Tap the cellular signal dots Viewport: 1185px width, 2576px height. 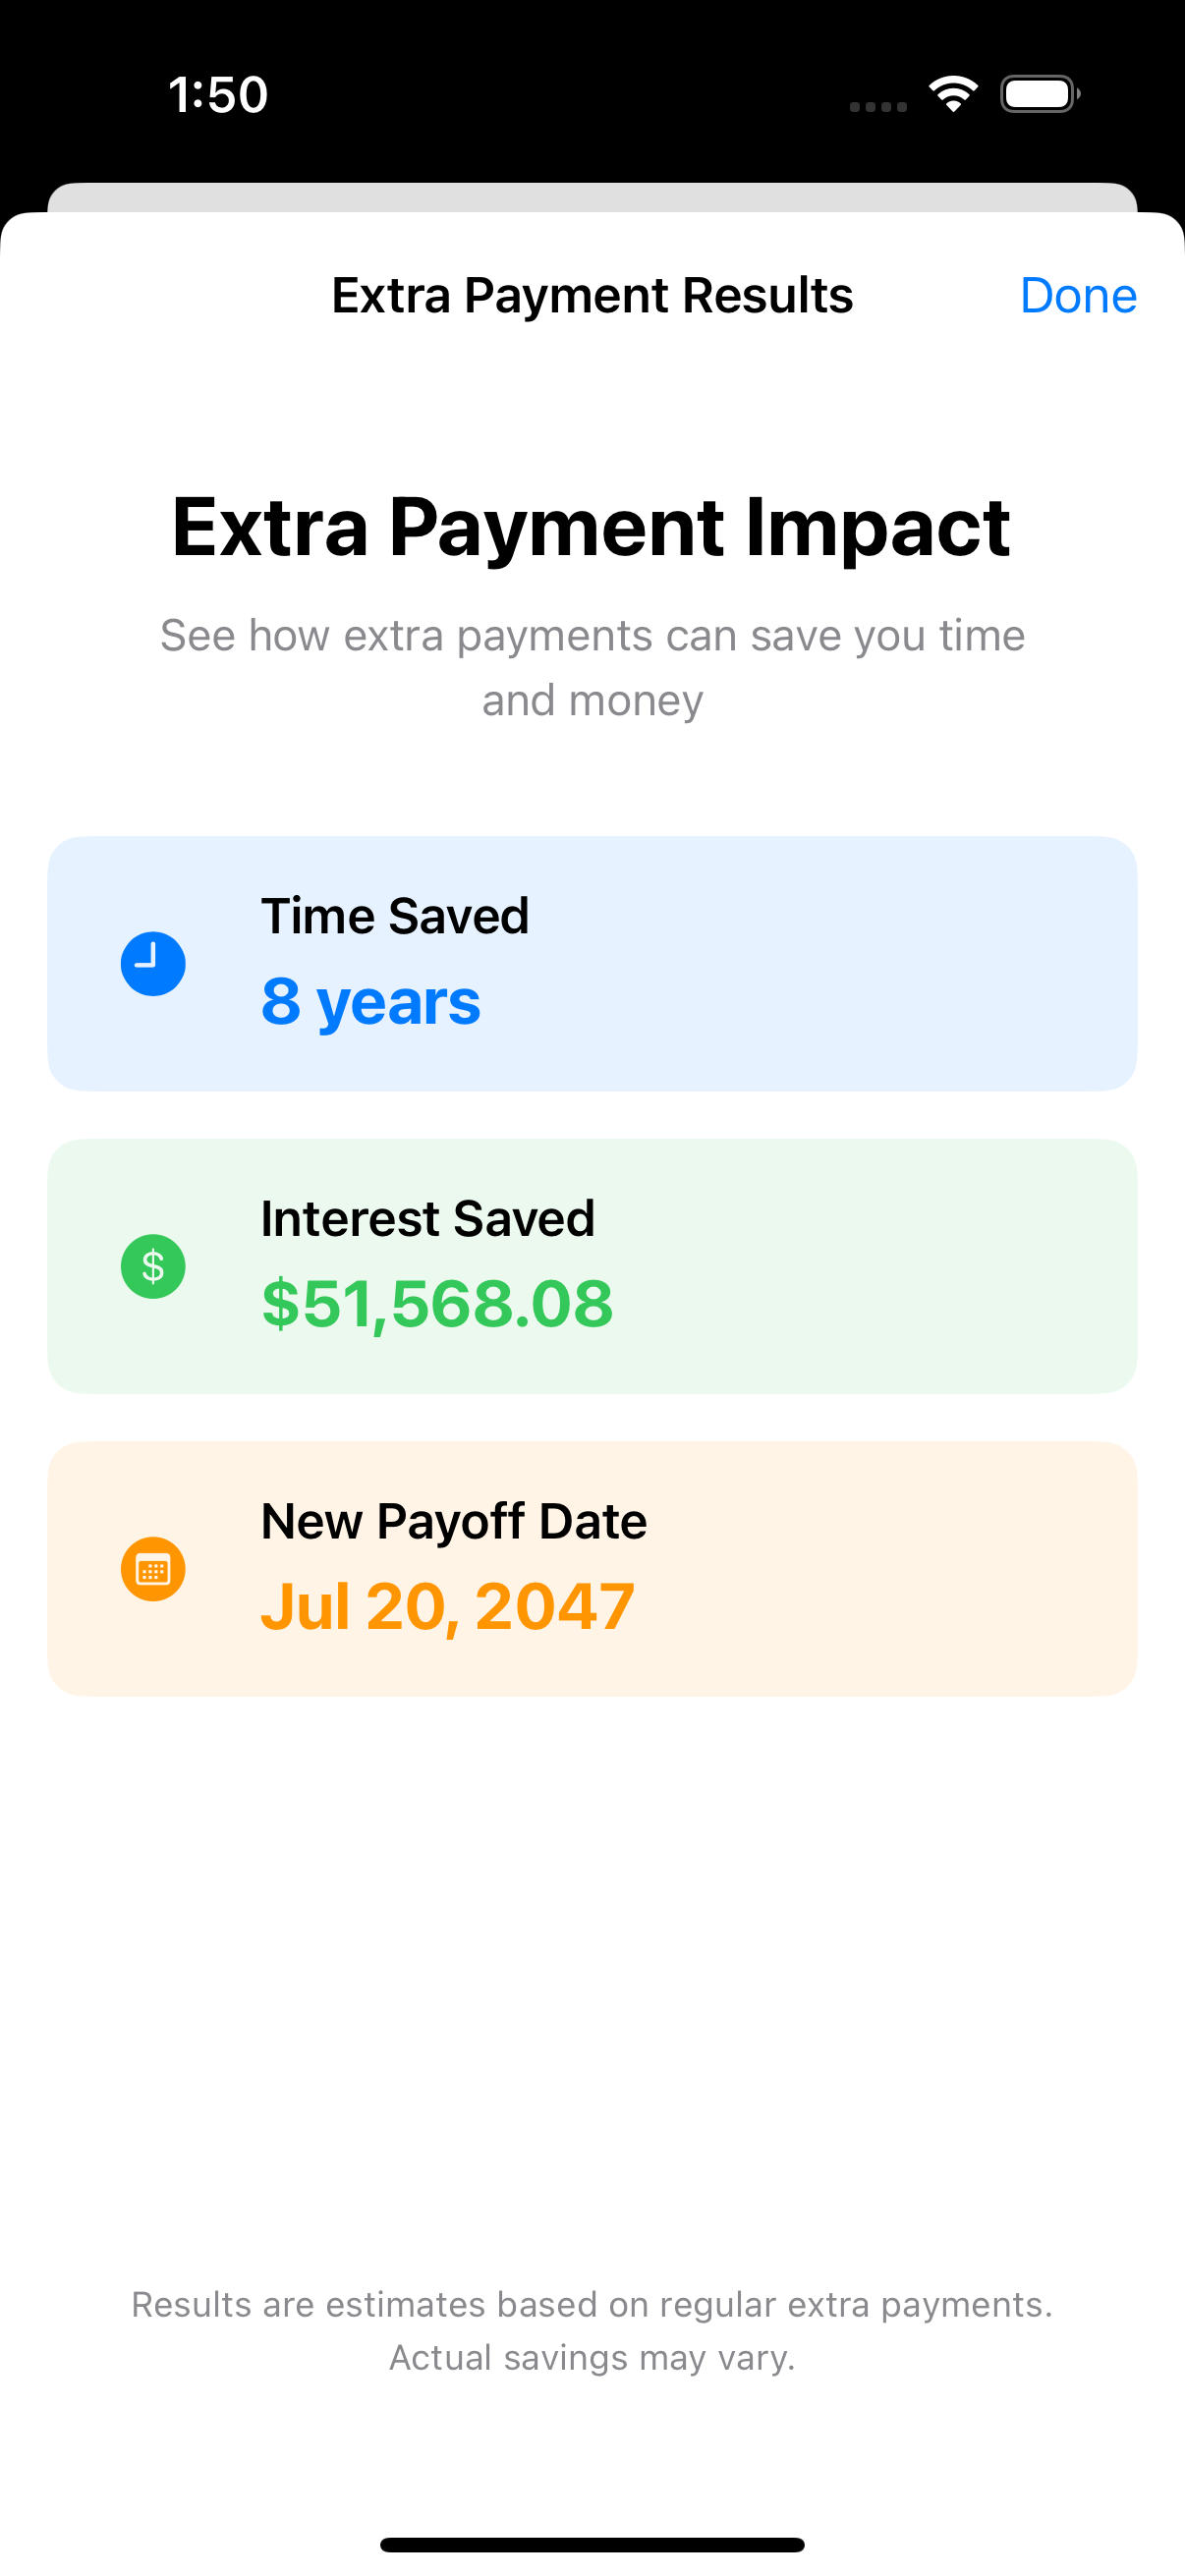[878, 106]
